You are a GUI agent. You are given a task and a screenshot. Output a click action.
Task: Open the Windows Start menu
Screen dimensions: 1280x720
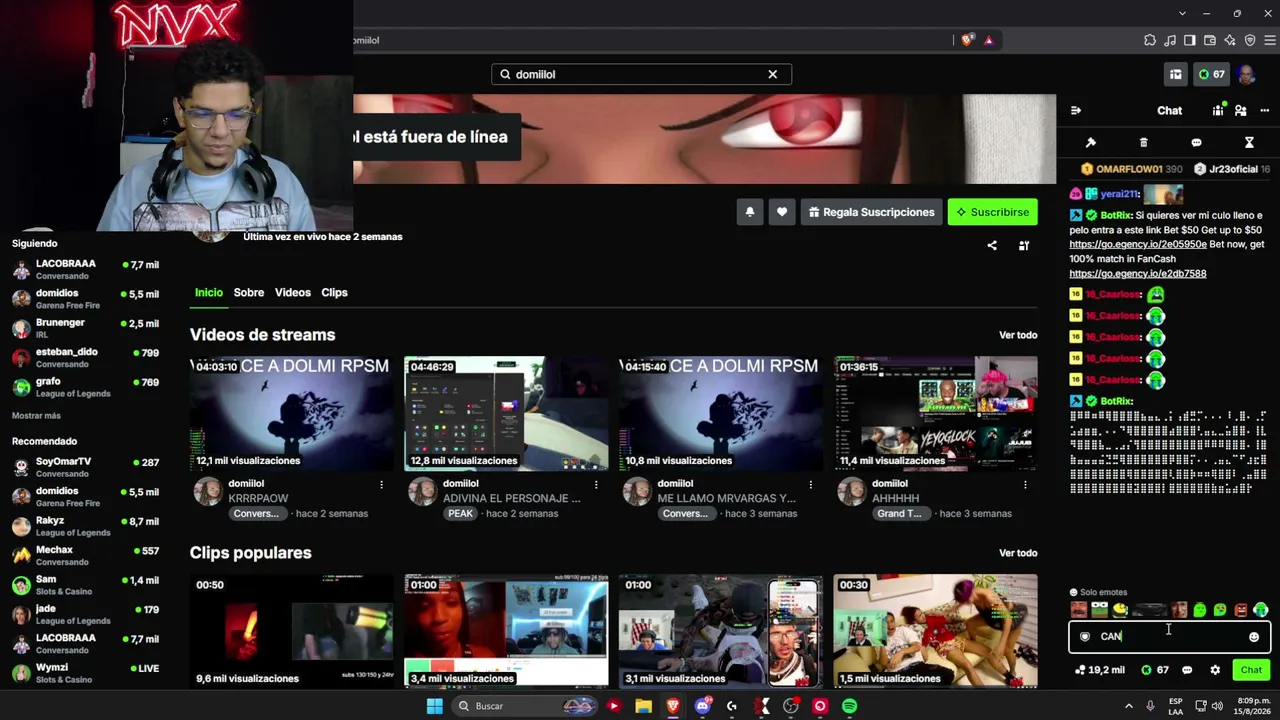coord(434,706)
